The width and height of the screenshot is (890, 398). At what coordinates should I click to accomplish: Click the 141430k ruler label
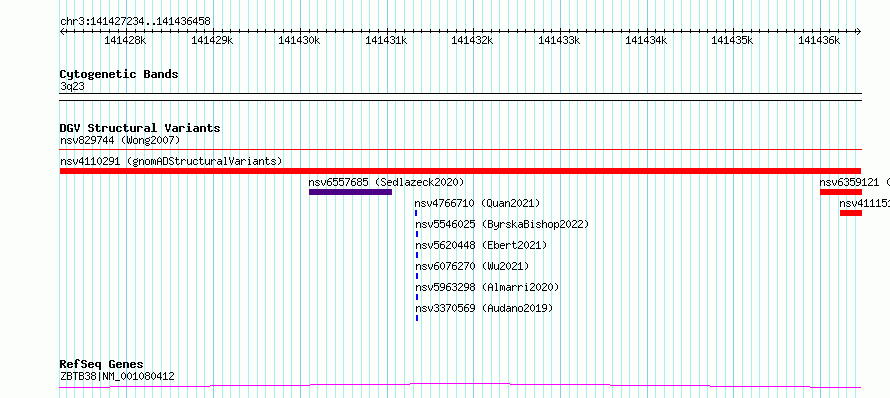pyautogui.click(x=299, y=41)
